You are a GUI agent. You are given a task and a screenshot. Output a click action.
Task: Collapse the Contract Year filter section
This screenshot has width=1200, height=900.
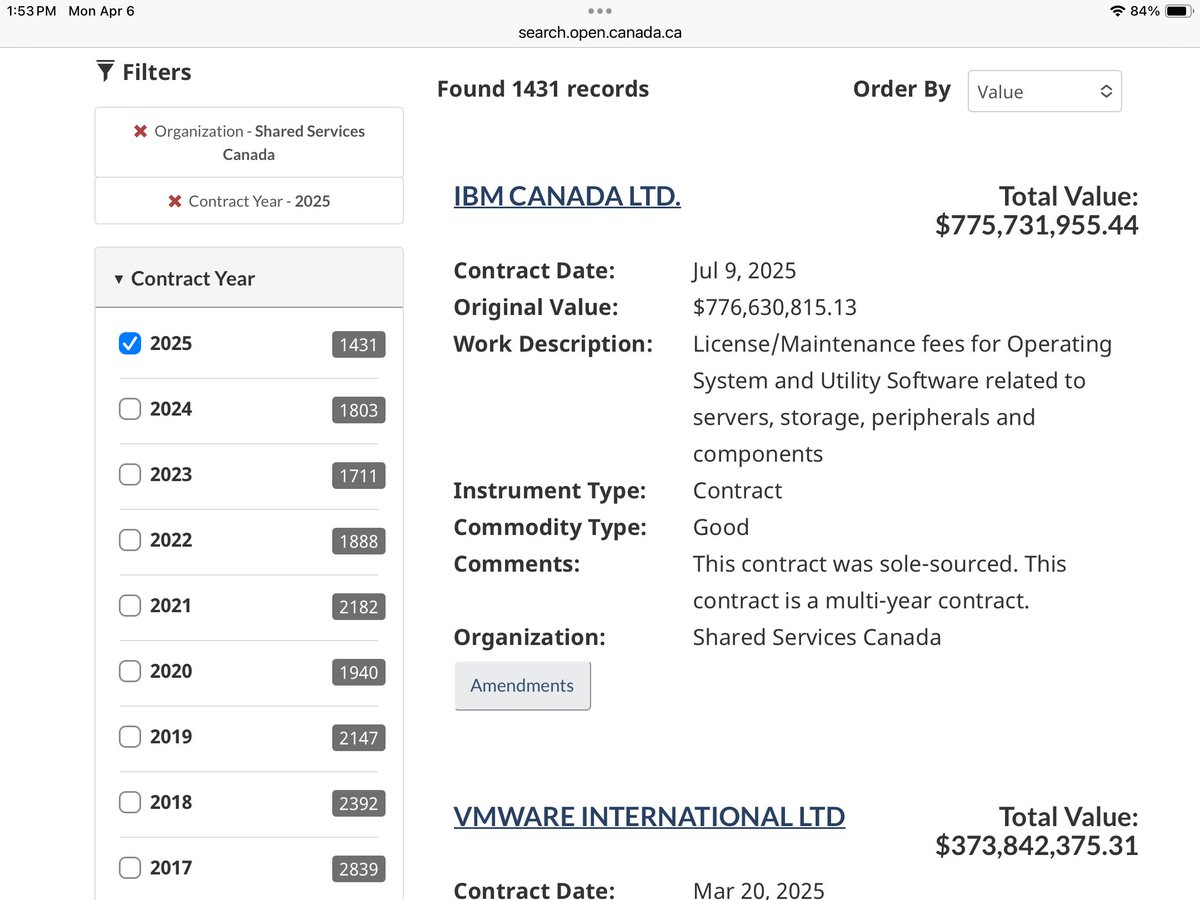coord(249,278)
